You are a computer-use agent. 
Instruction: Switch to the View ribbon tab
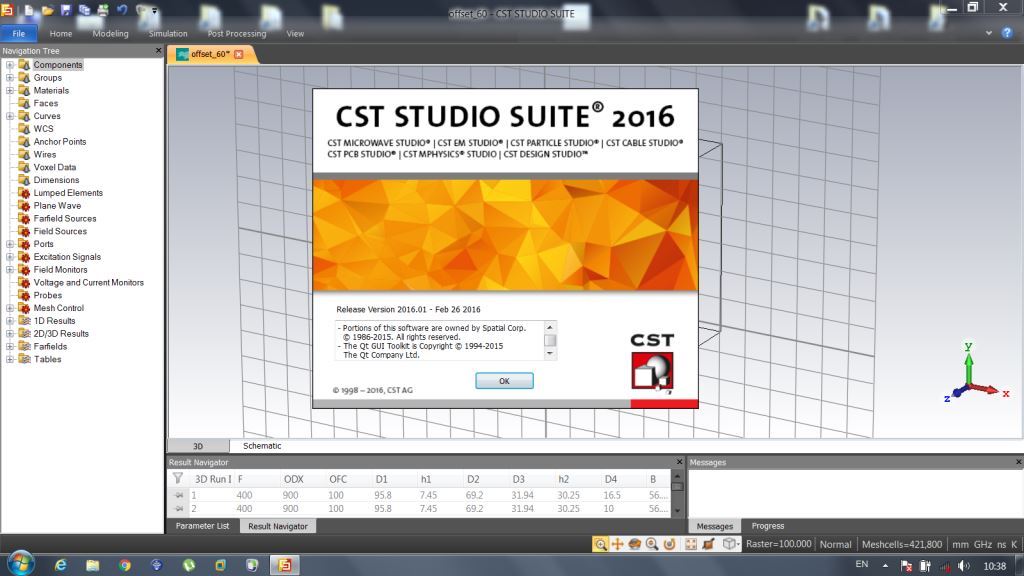point(295,33)
